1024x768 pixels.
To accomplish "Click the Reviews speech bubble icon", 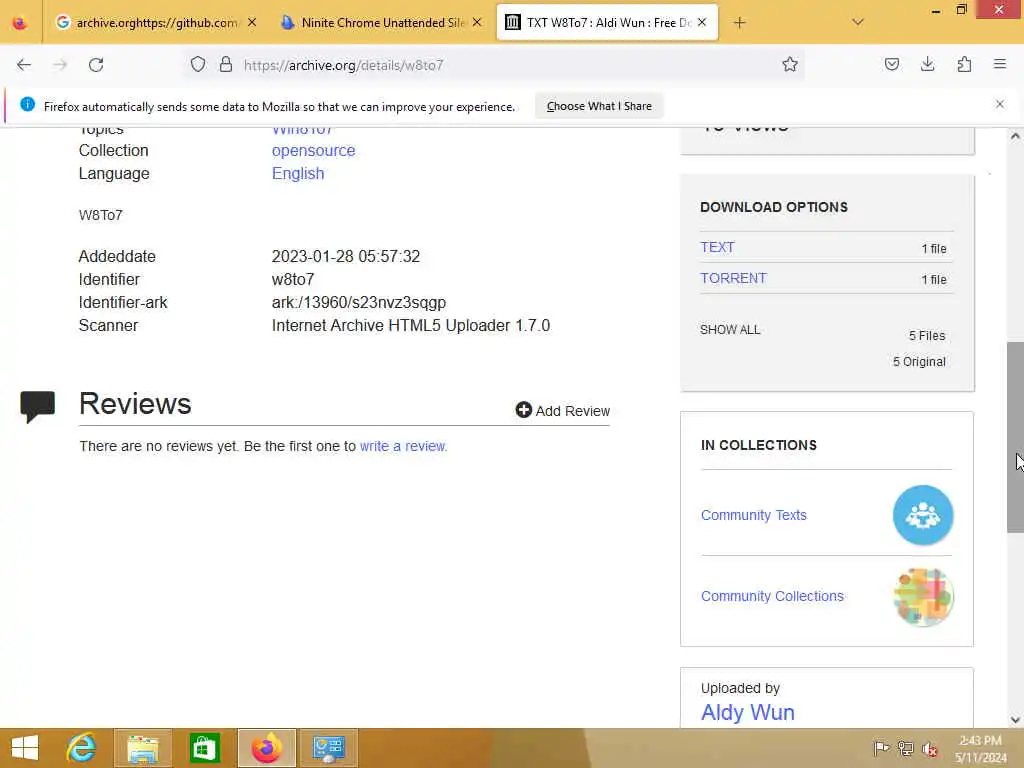I will (38, 406).
